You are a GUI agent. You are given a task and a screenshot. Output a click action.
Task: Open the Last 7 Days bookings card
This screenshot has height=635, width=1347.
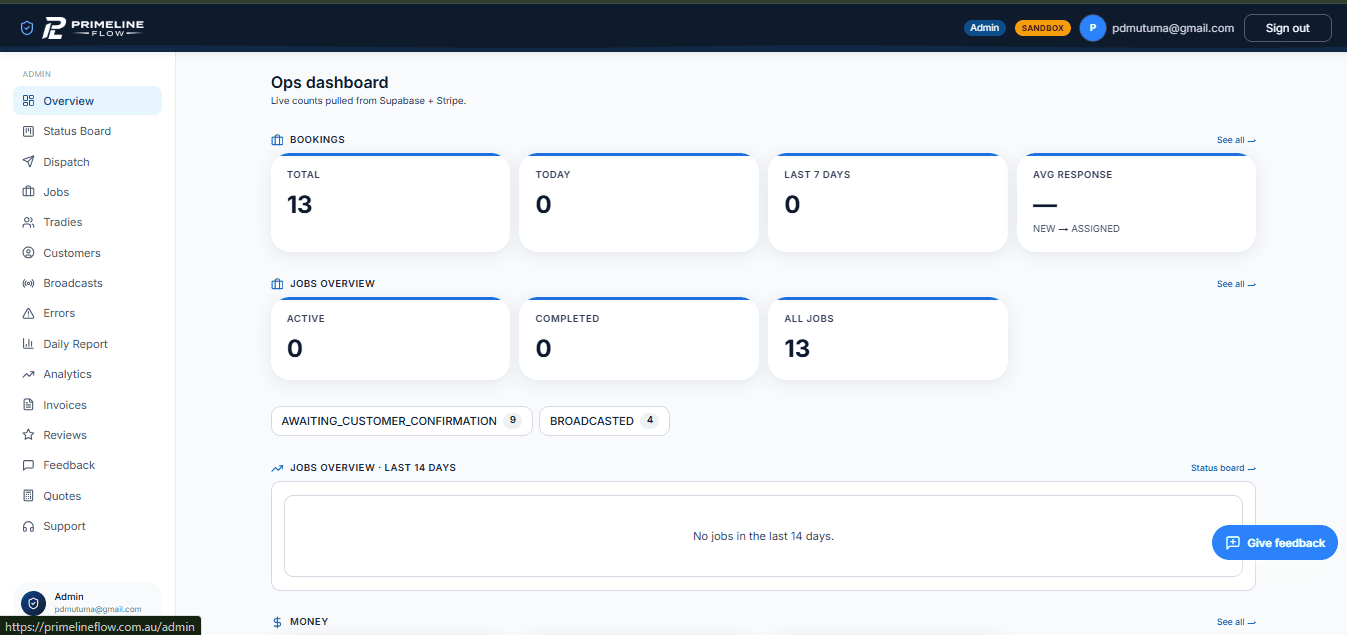pos(887,203)
